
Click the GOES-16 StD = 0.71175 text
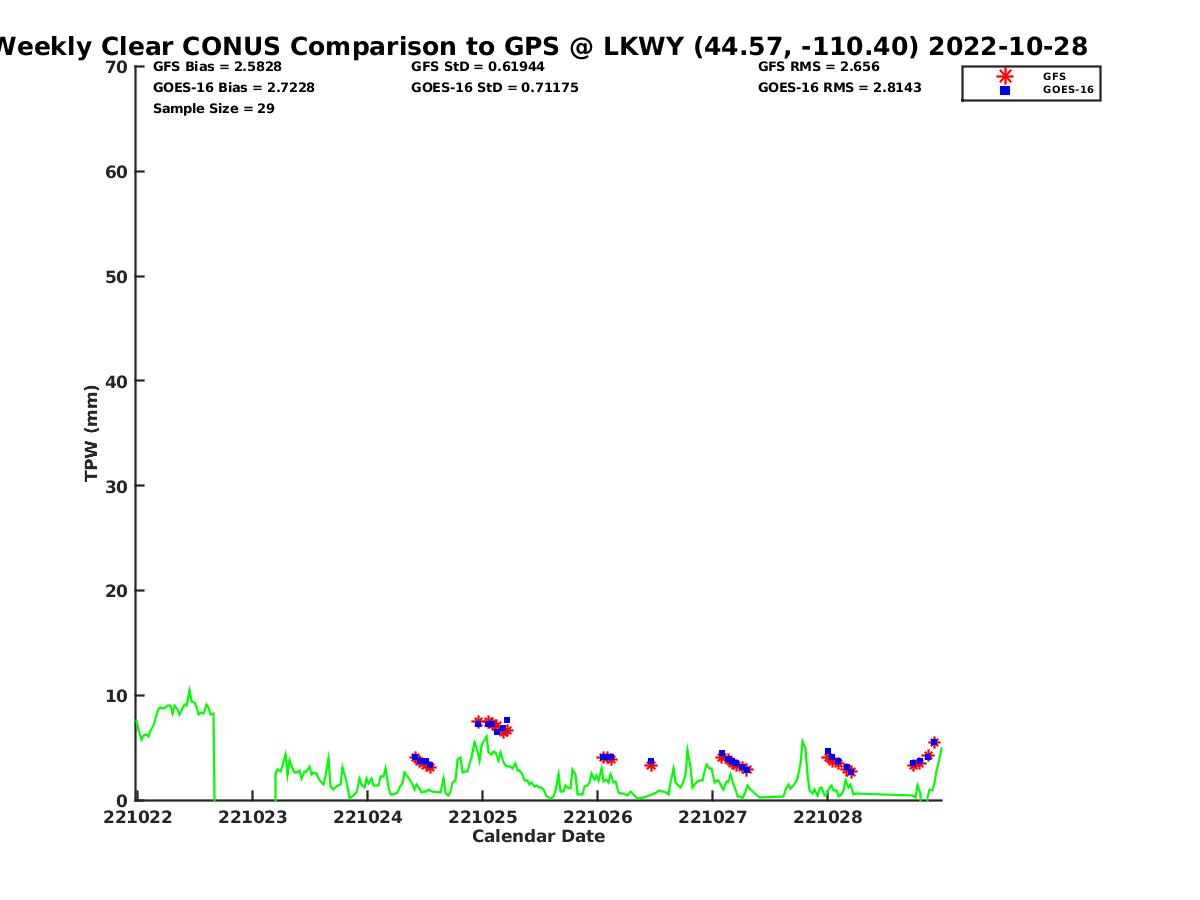click(x=494, y=88)
